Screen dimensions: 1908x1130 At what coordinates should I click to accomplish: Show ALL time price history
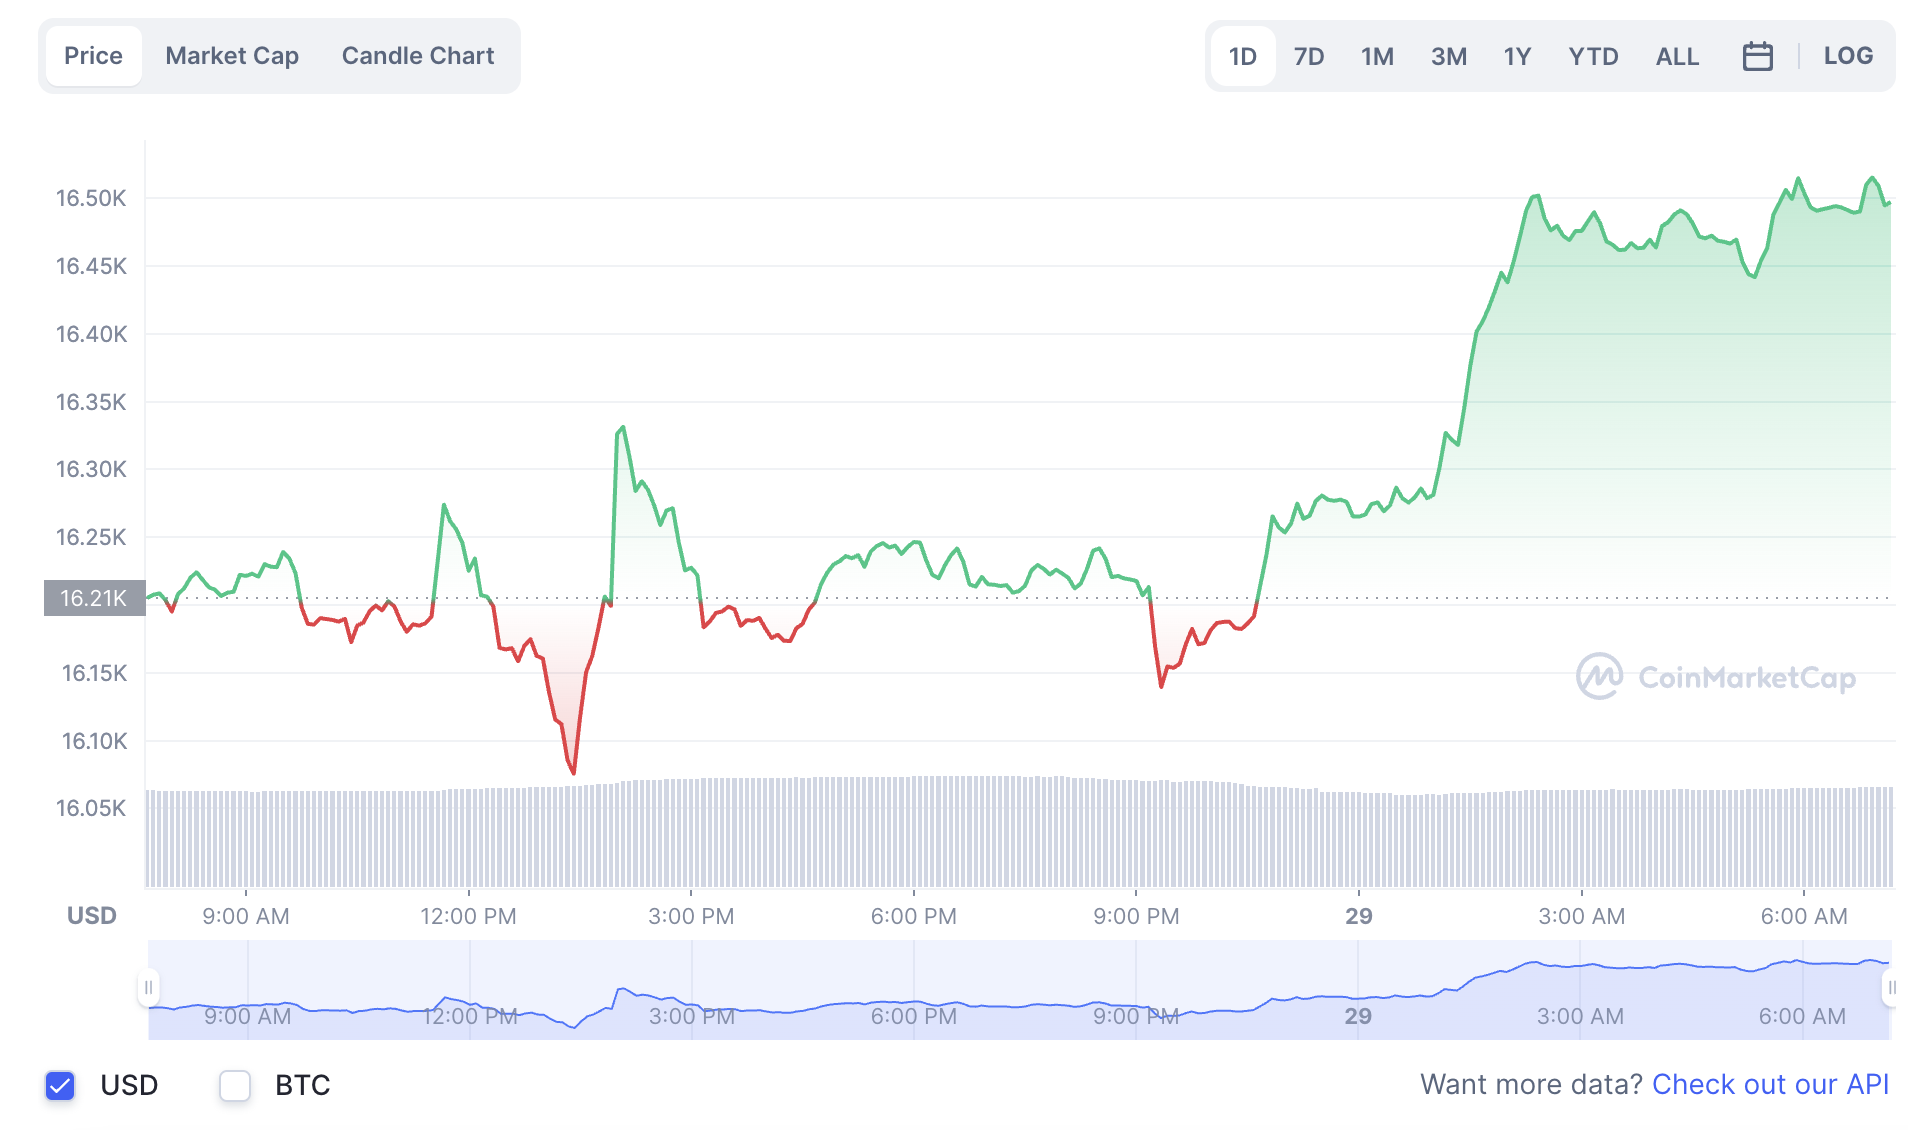point(1677,56)
